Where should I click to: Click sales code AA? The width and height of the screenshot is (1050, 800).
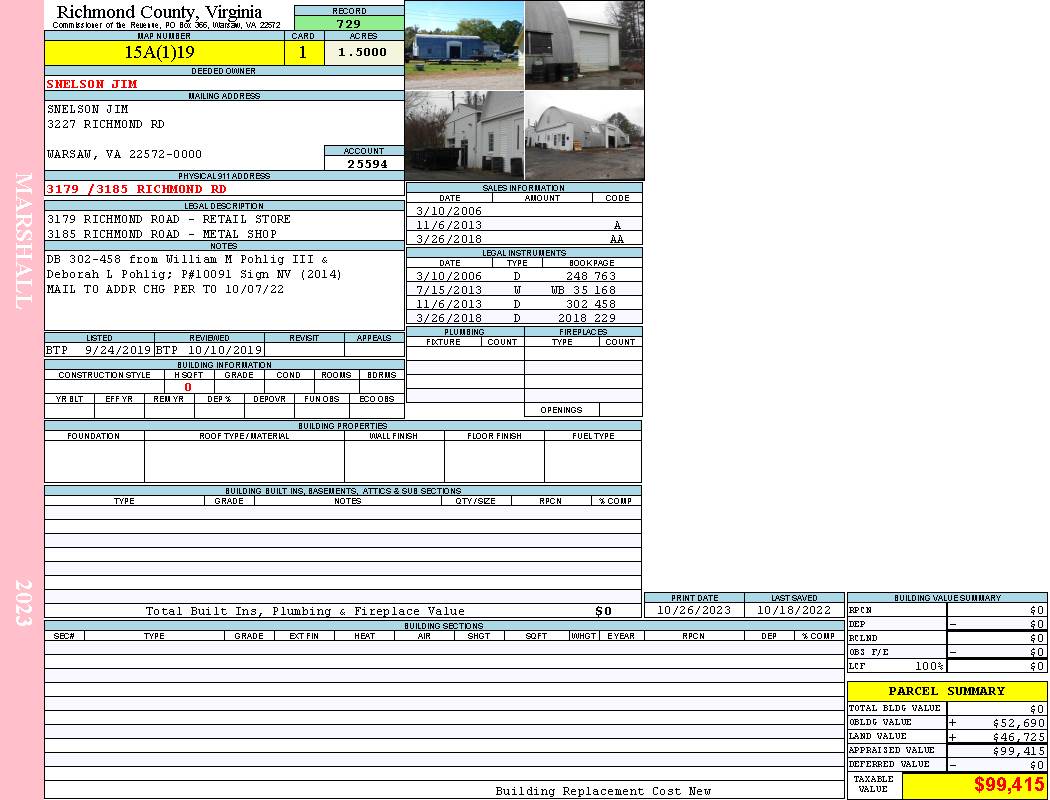click(x=617, y=239)
